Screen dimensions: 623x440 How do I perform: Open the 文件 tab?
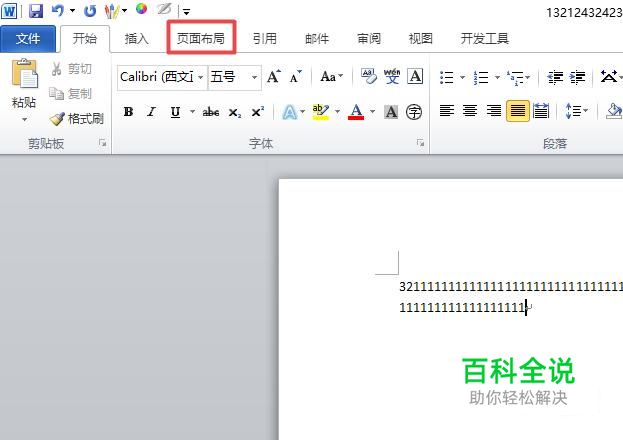pyautogui.click(x=28, y=39)
